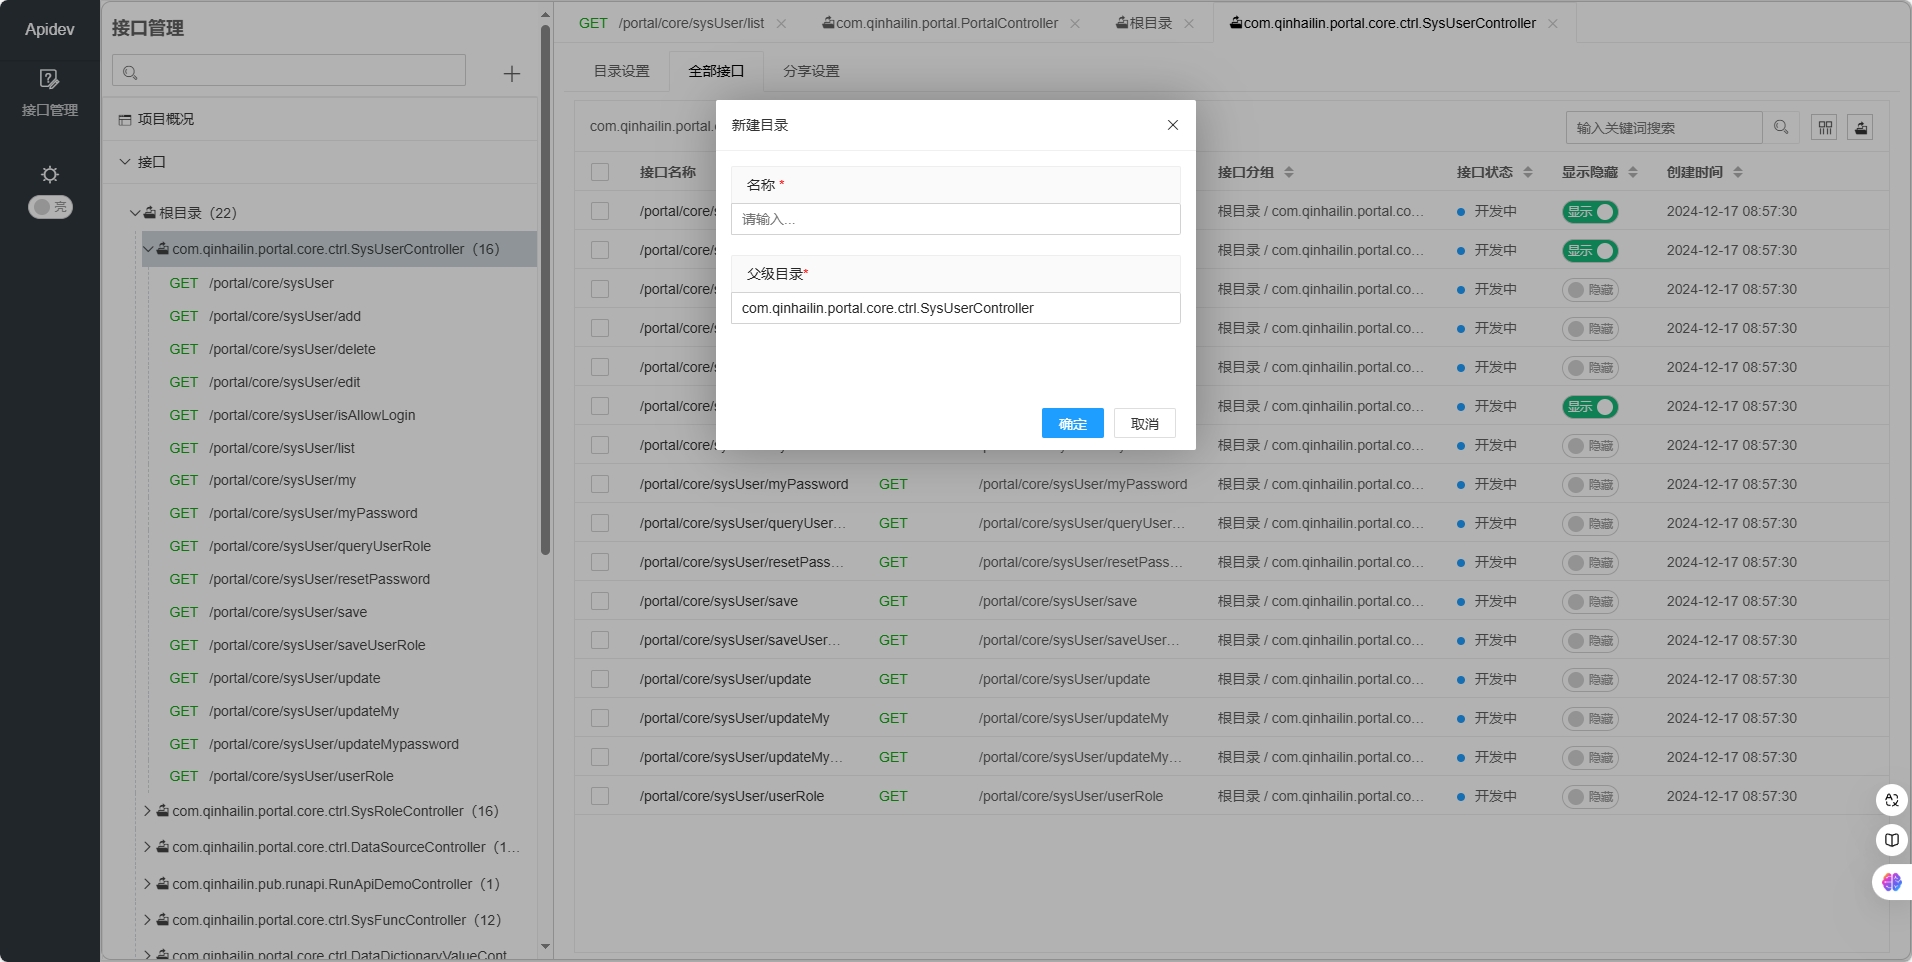Expand the SysRoleController tree node
The height and width of the screenshot is (962, 1912).
(148, 811)
